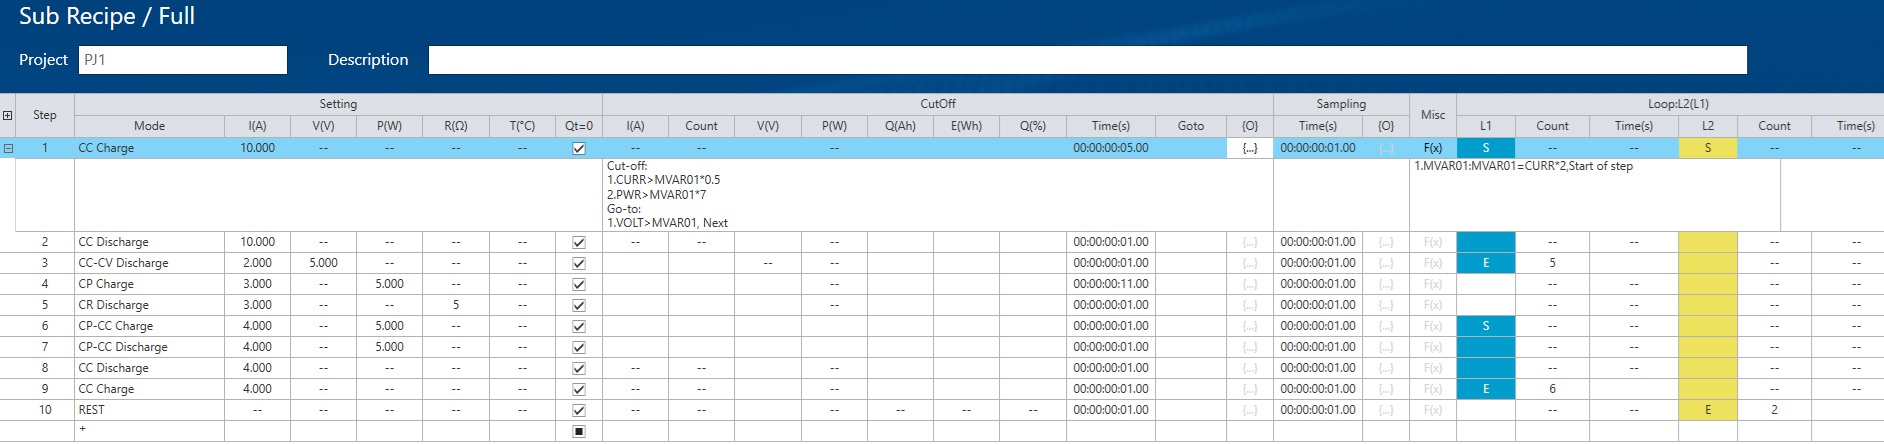The width and height of the screenshot is (1884, 445).
Task: Open the sampling {...} editor for step 1
Action: (1385, 148)
